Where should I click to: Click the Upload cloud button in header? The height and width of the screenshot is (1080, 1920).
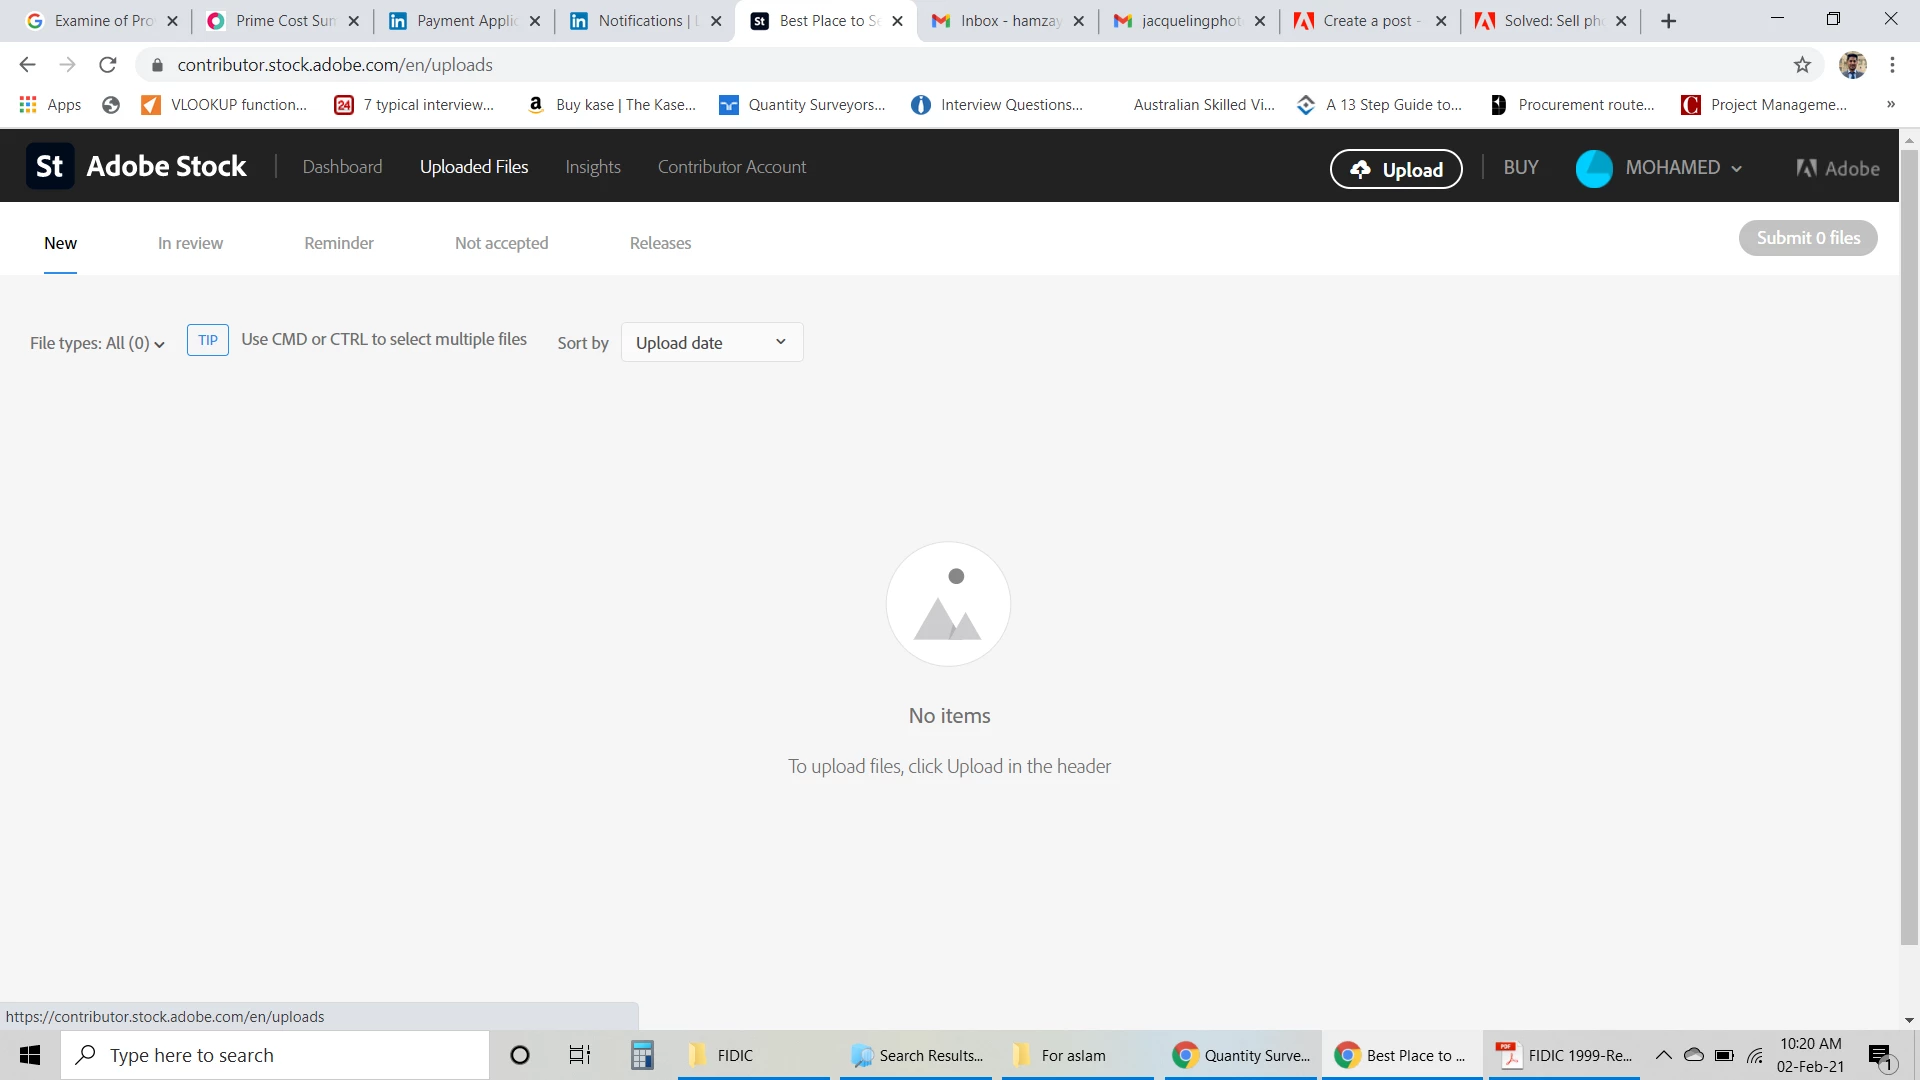pos(1396,169)
